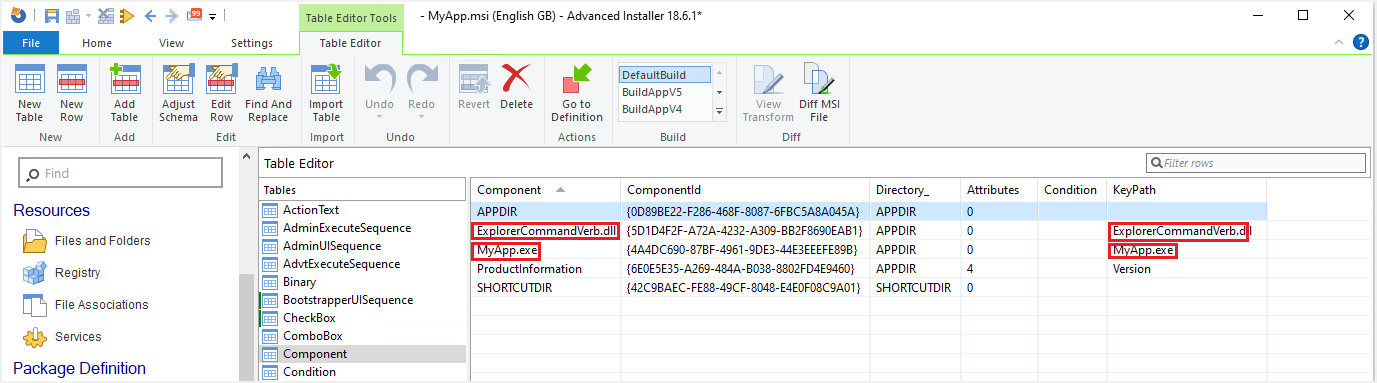Image resolution: width=1377 pixels, height=383 pixels.
Task: Click New Table in the ribbon
Action: coord(30,93)
